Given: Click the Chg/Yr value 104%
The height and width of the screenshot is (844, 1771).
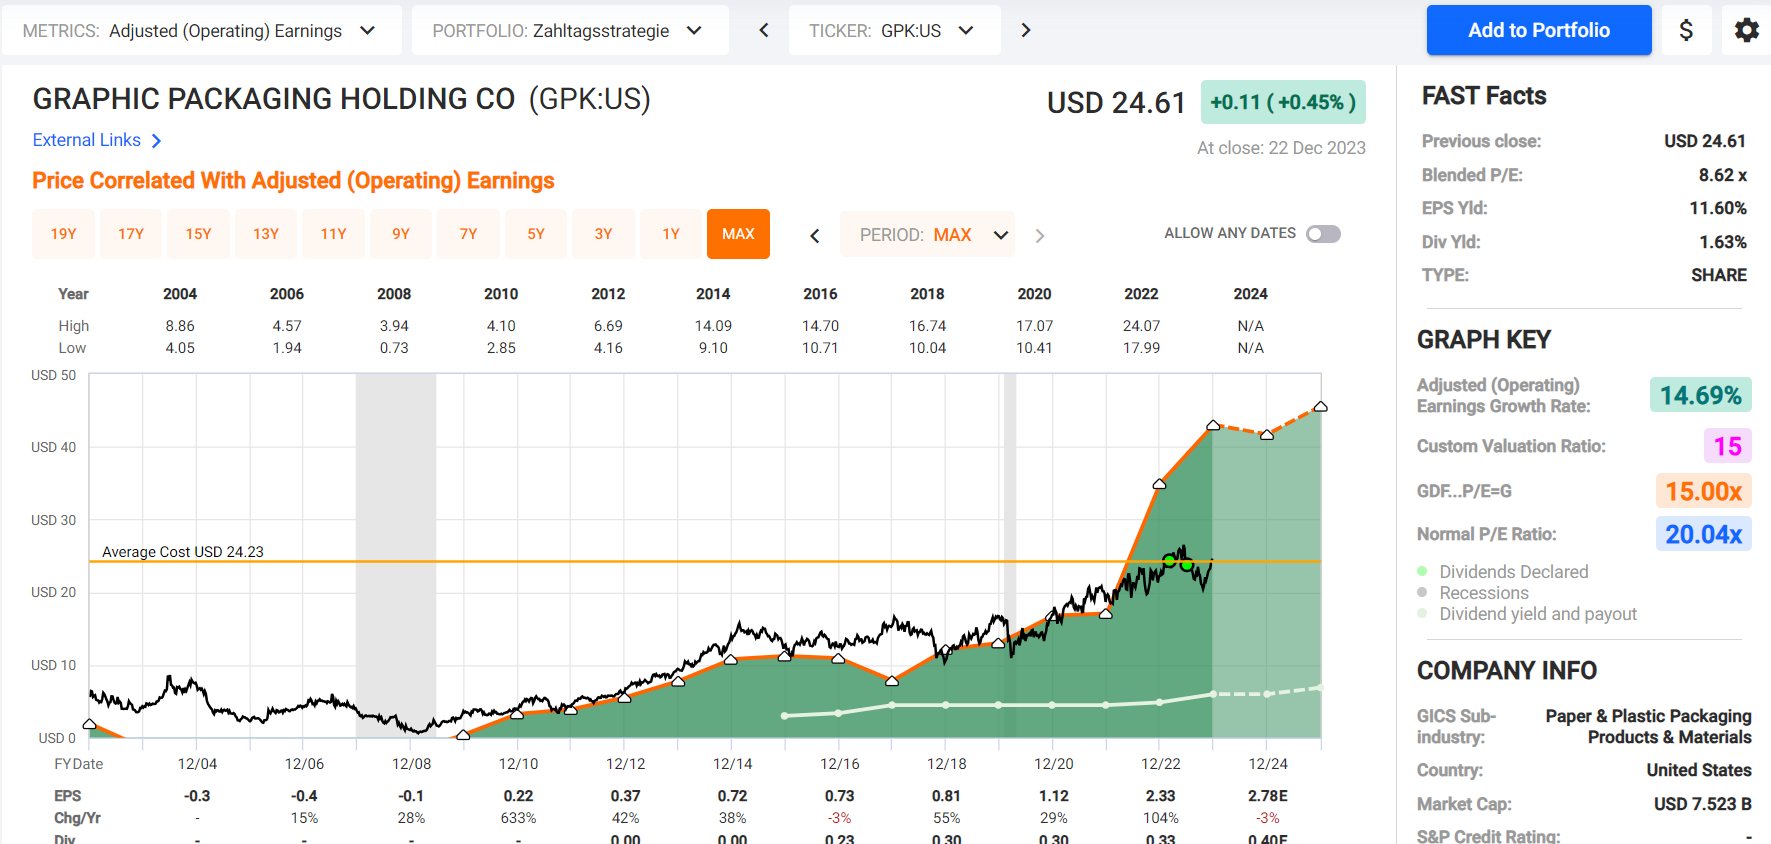Looking at the screenshot, I should coord(1160,818).
